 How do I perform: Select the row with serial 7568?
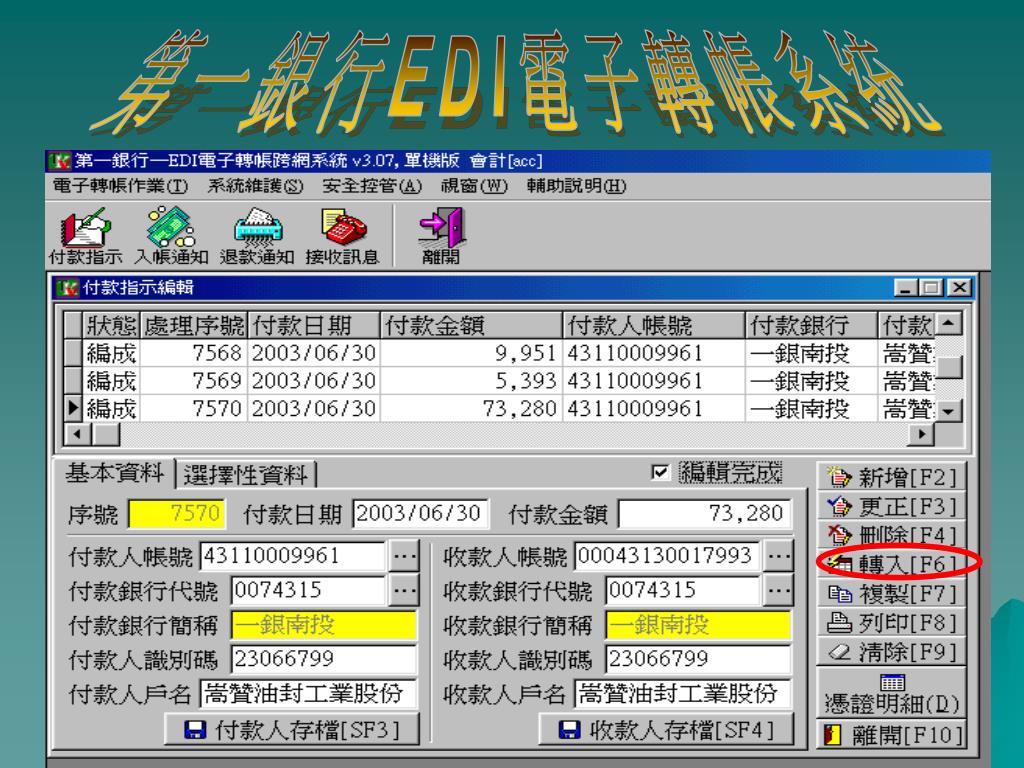(x=500, y=353)
